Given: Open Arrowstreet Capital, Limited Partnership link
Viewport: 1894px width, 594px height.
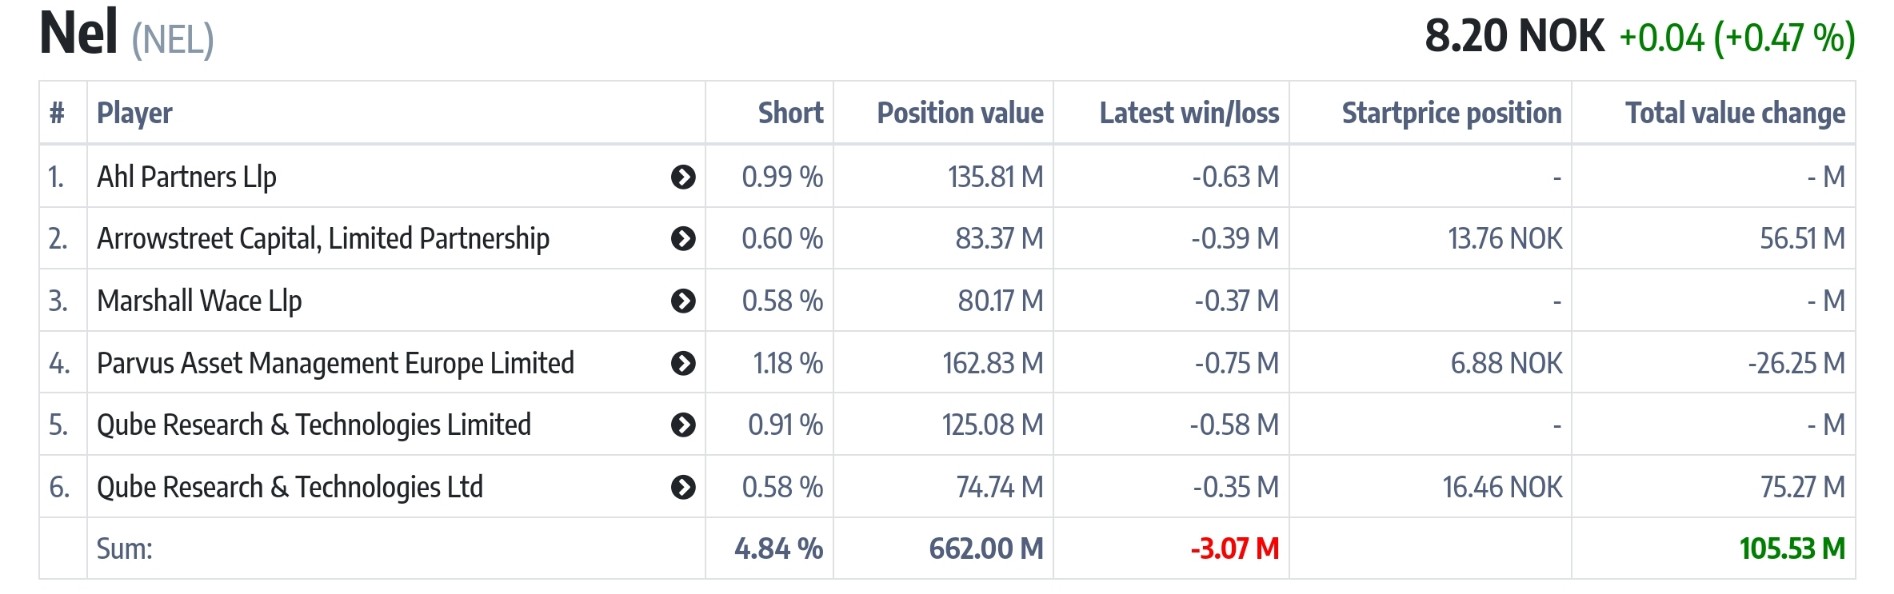Looking at the screenshot, I should coord(322,239).
